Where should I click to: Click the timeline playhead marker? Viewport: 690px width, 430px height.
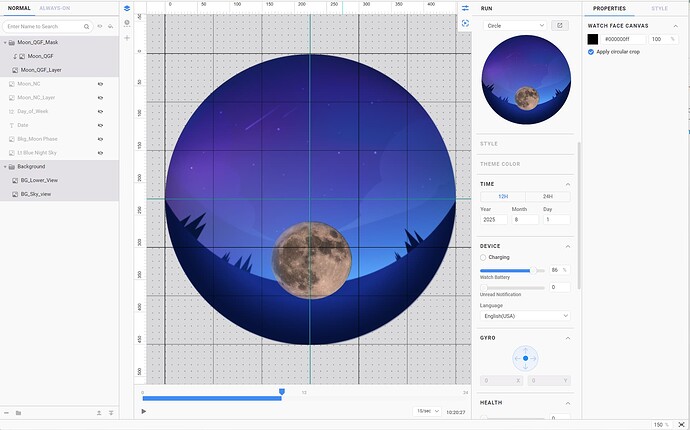coord(282,392)
